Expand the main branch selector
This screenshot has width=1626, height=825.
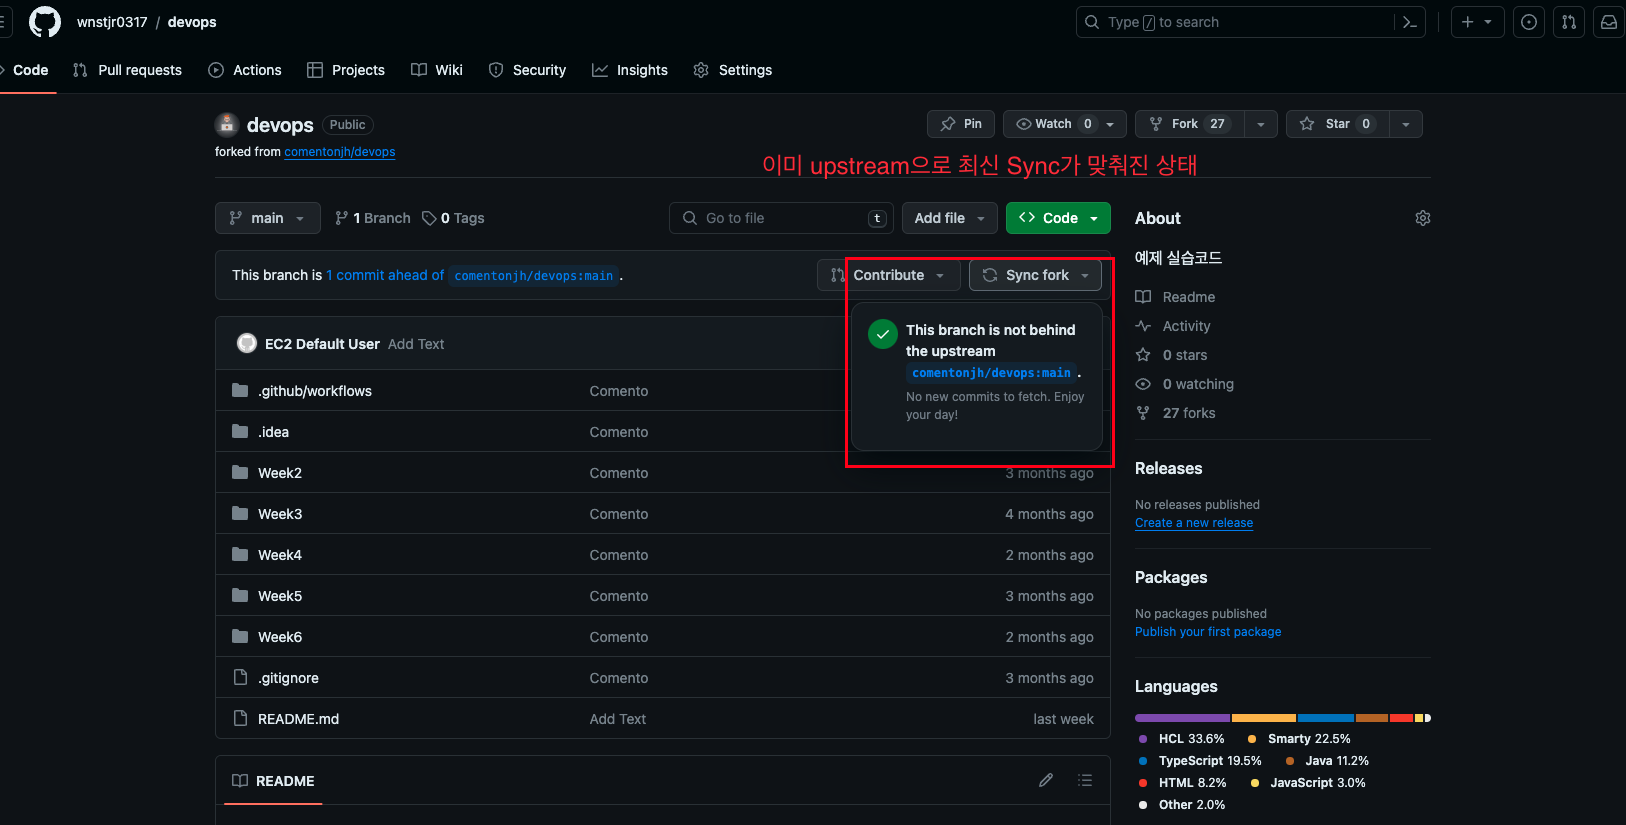click(267, 218)
